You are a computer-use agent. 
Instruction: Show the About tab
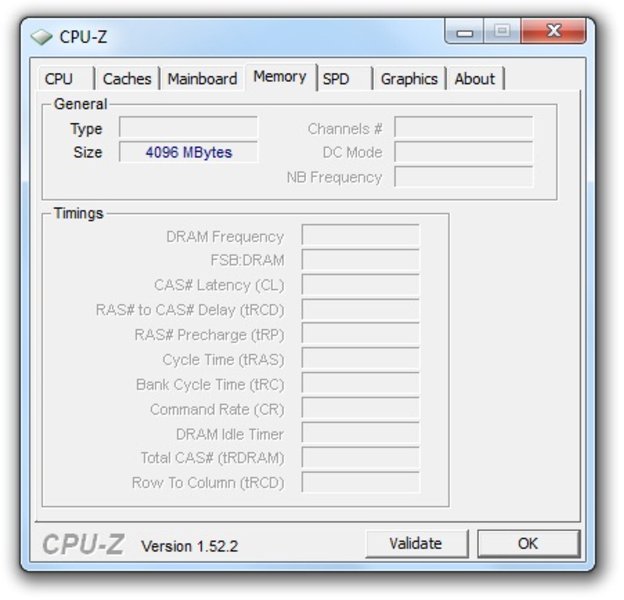pyautogui.click(x=475, y=79)
